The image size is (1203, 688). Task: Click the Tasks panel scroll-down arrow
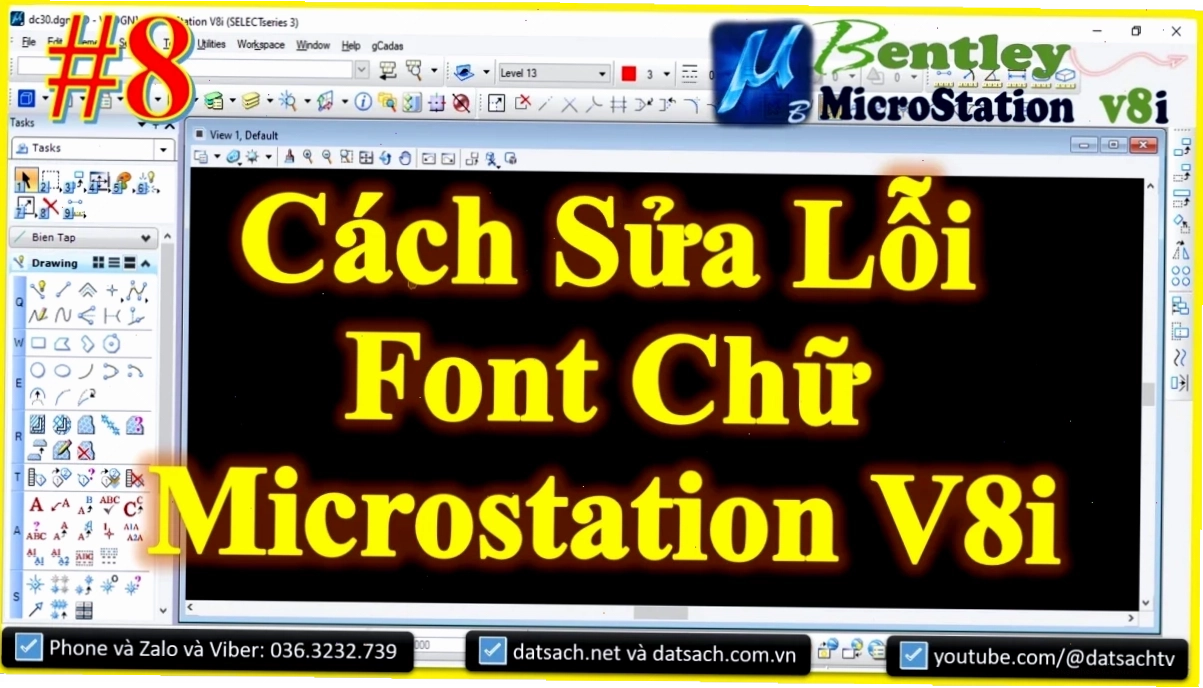165,610
